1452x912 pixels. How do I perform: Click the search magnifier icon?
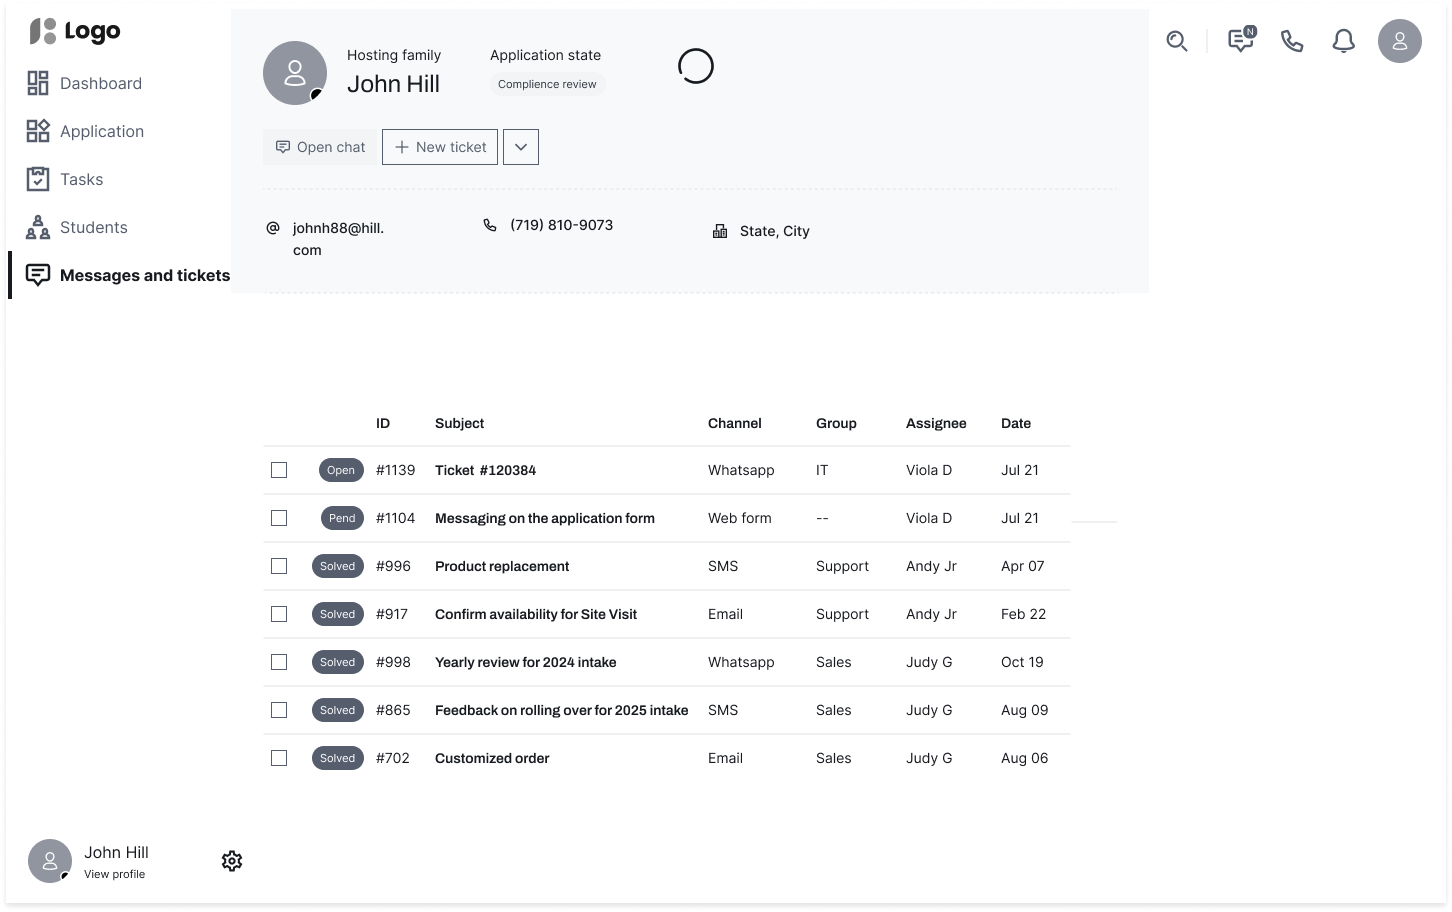click(x=1177, y=42)
